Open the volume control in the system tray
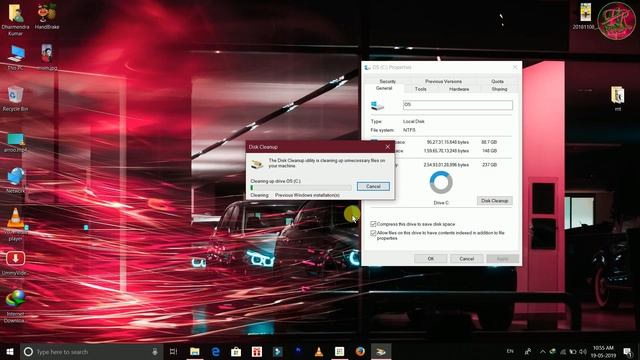This screenshot has width=640, height=360. pos(582,351)
